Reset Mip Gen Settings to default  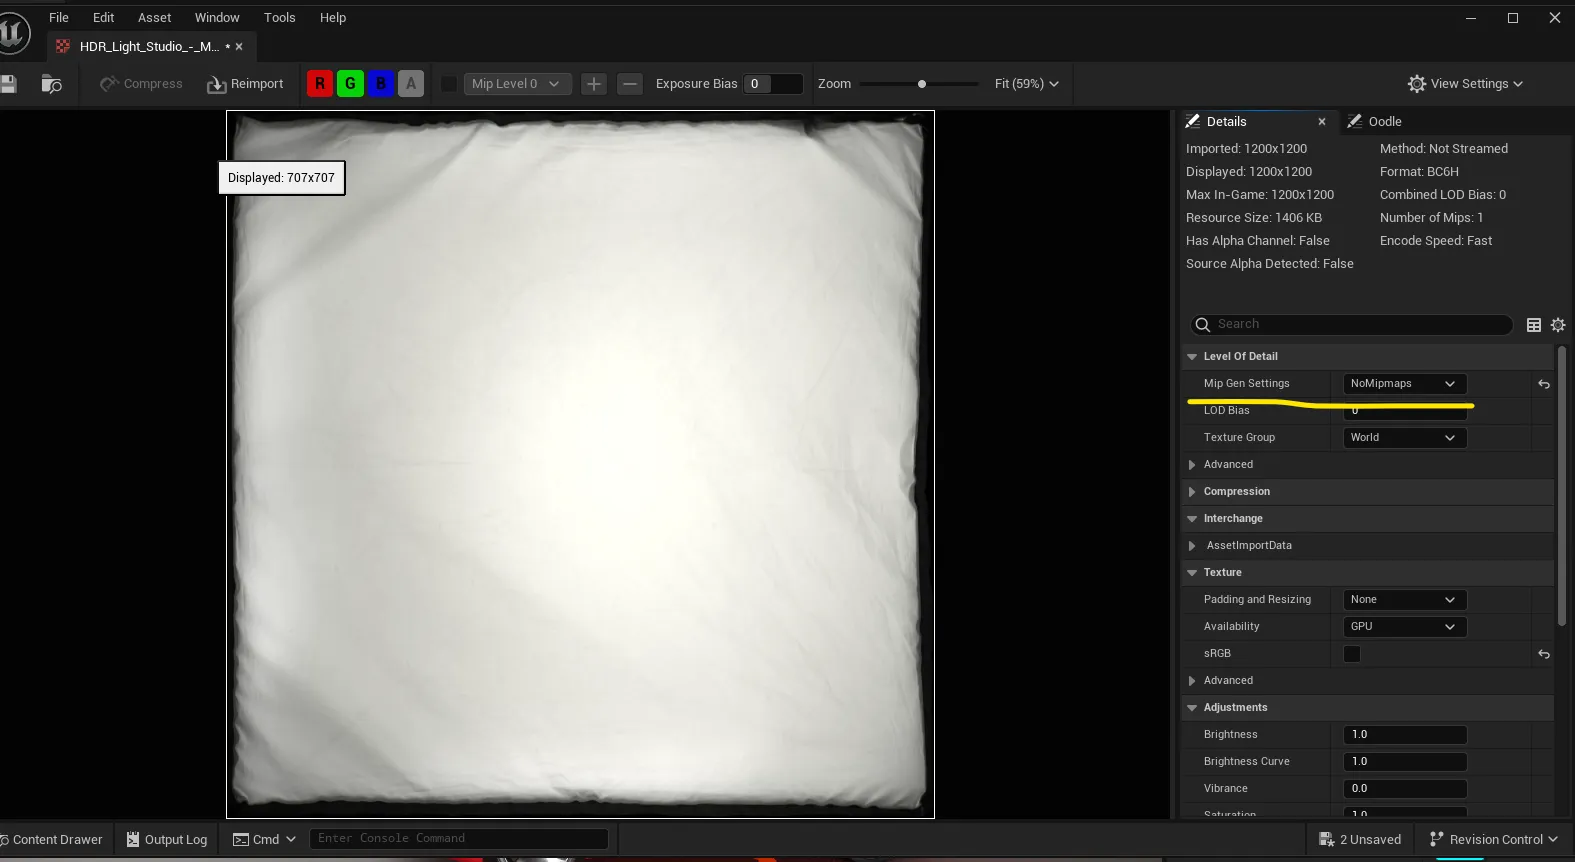click(x=1544, y=384)
